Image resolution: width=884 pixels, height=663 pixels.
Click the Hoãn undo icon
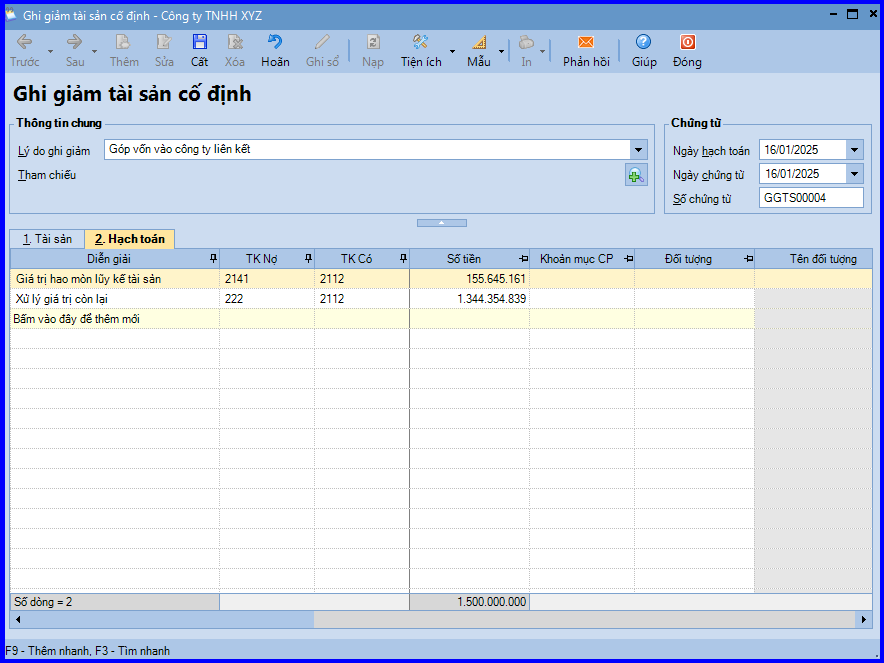[275, 43]
